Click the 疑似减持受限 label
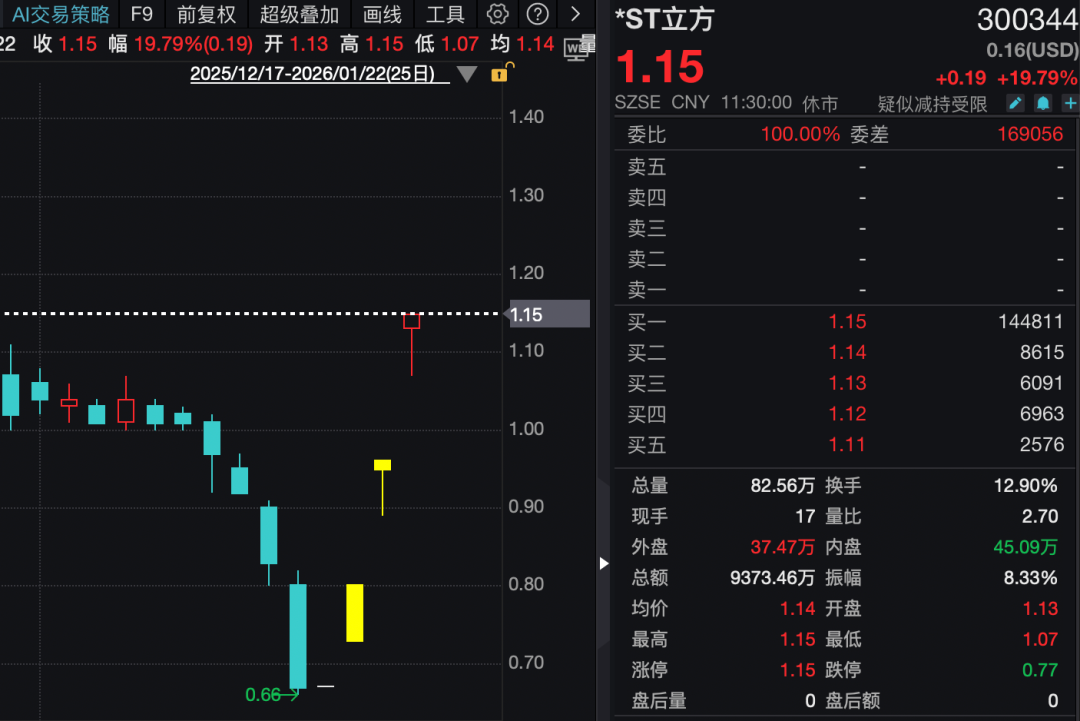Screen dimensions: 1080x721 [932, 104]
